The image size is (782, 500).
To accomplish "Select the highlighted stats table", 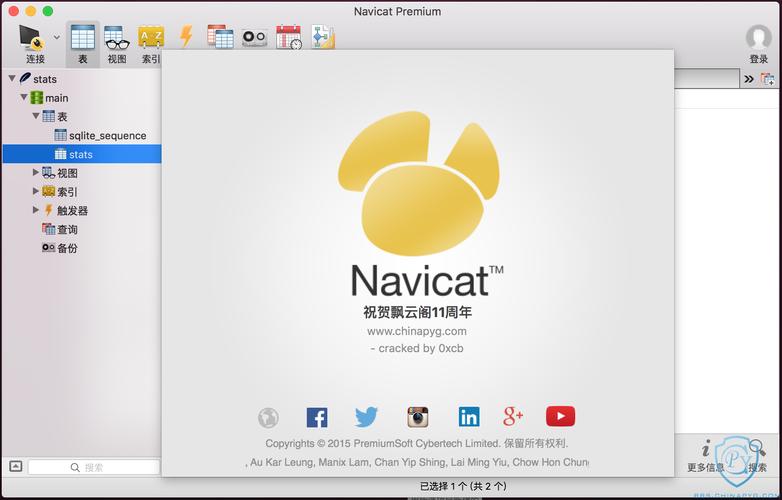I will click(82, 154).
